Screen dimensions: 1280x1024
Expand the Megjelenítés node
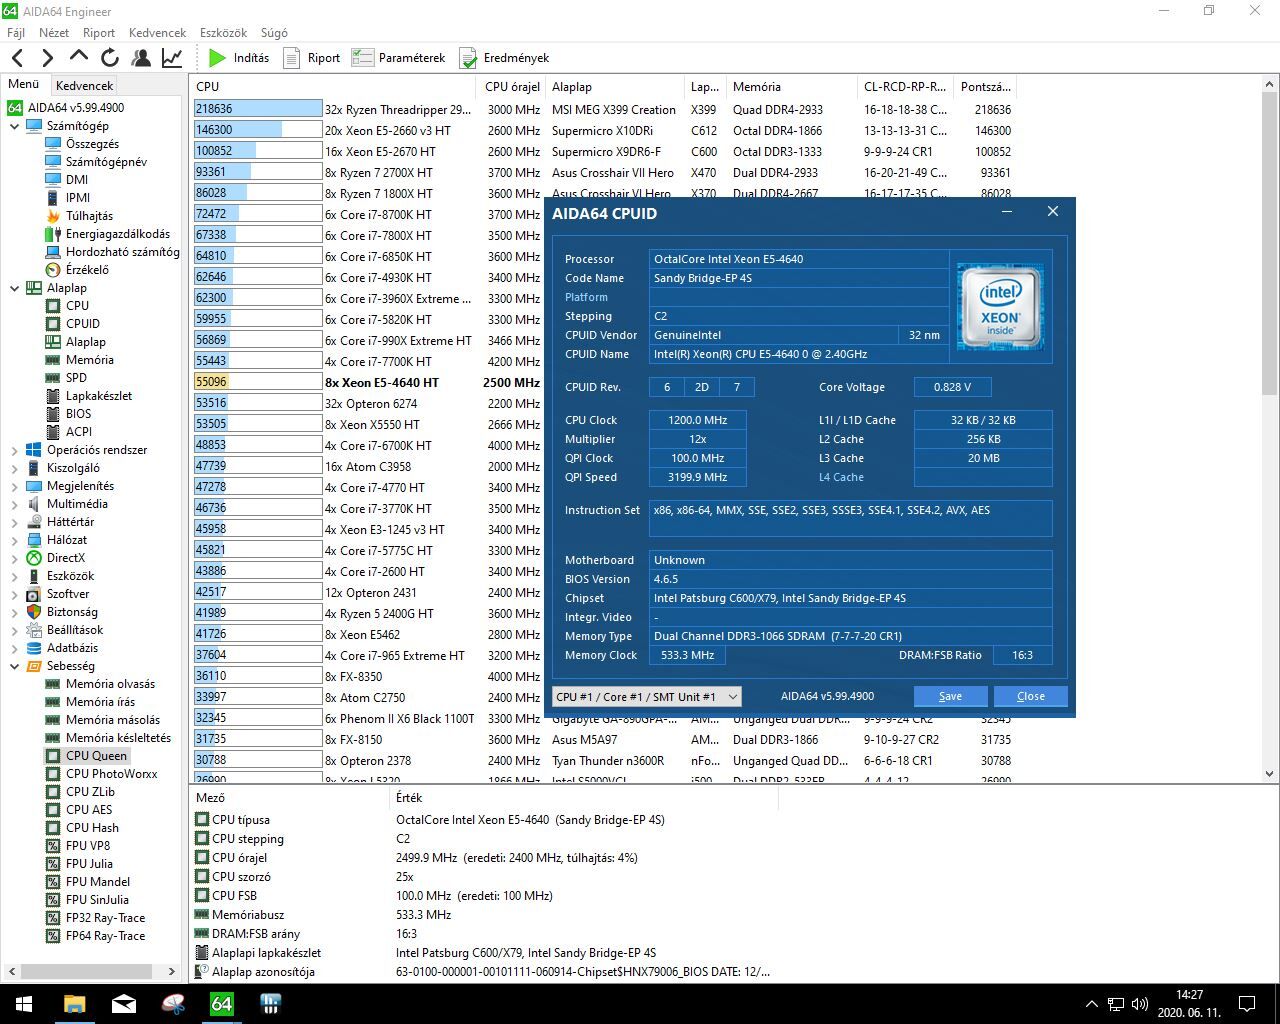click(14, 486)
